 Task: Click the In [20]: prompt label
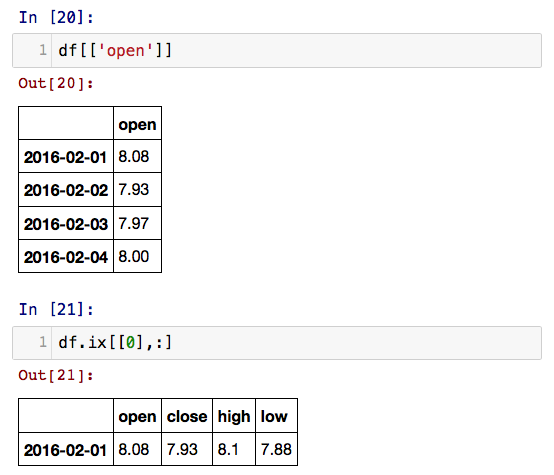coord(56,17)
